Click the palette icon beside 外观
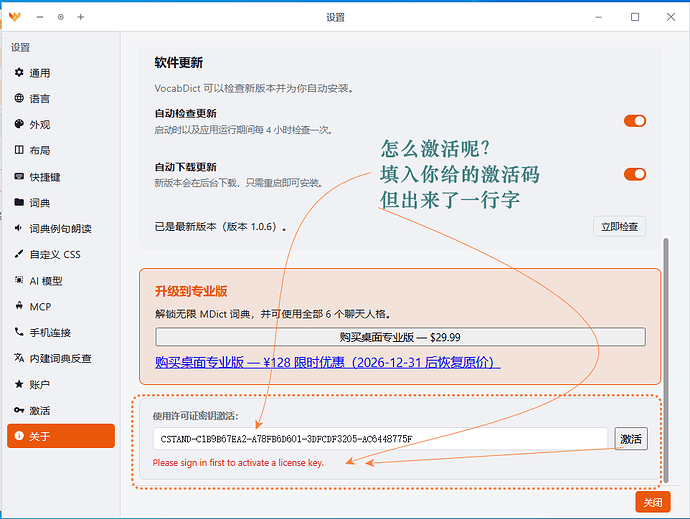The height and width of the screenshot is (519, 690). point(19,124)
